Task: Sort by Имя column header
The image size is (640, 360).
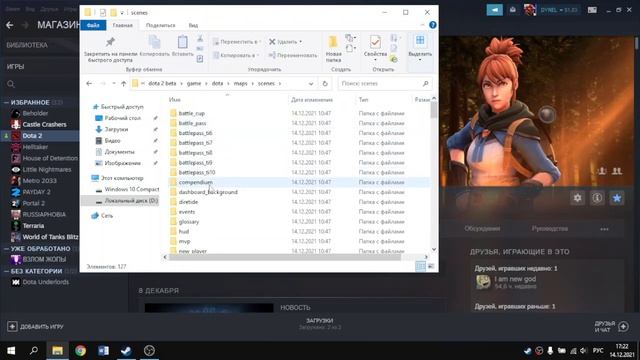Action: (x=175, y=100)
